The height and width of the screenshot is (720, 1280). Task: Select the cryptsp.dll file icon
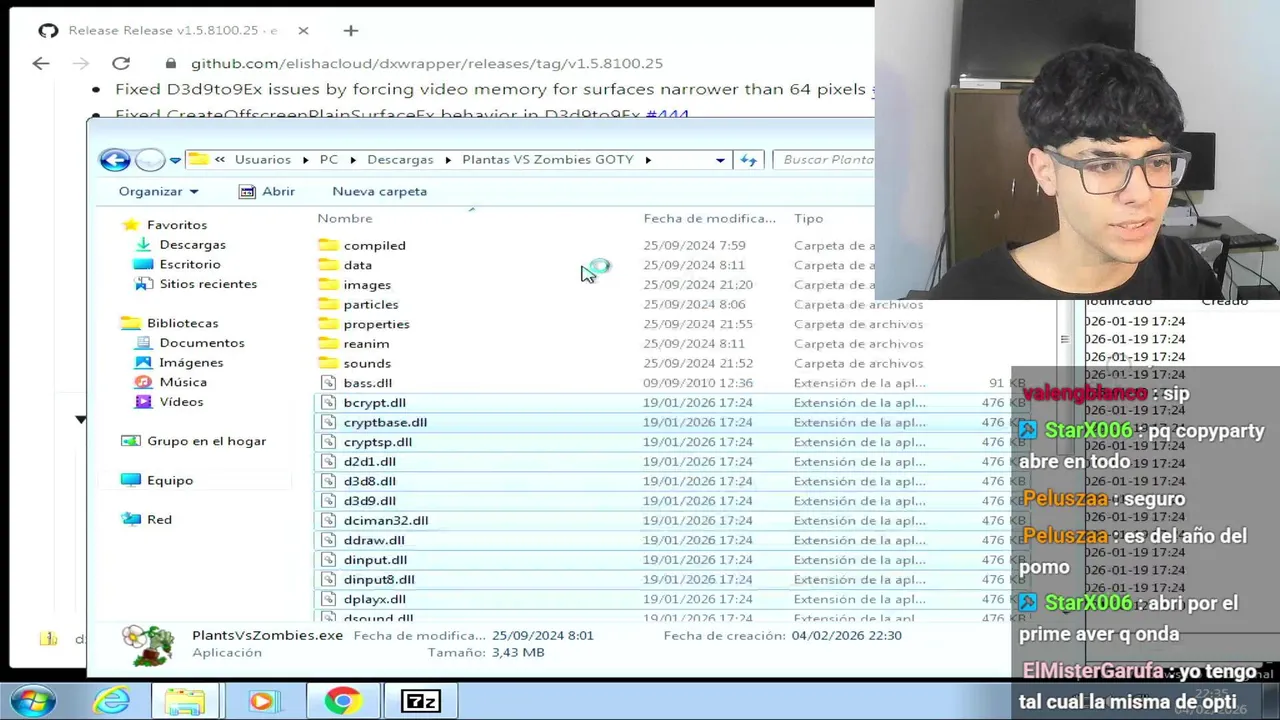[329, 442]
